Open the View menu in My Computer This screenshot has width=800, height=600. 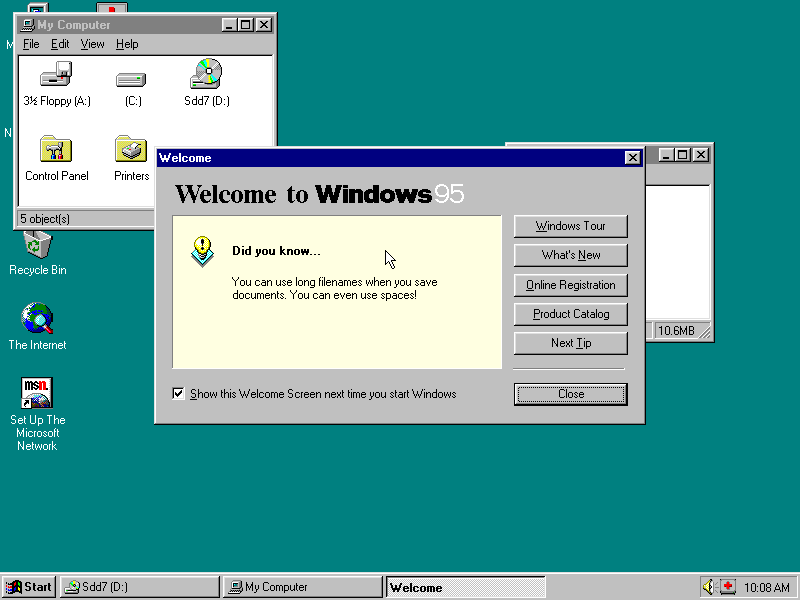[92, 44]
